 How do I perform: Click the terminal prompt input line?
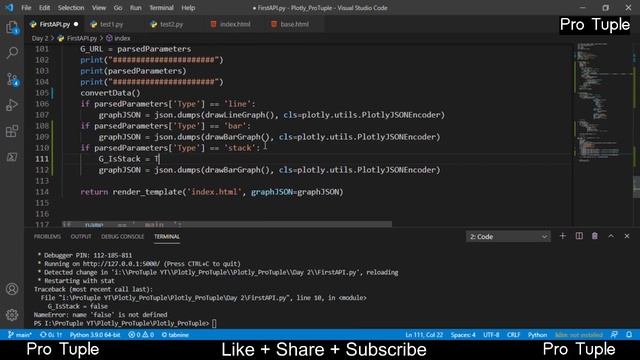pyautogui.click(x=125, y=323)
